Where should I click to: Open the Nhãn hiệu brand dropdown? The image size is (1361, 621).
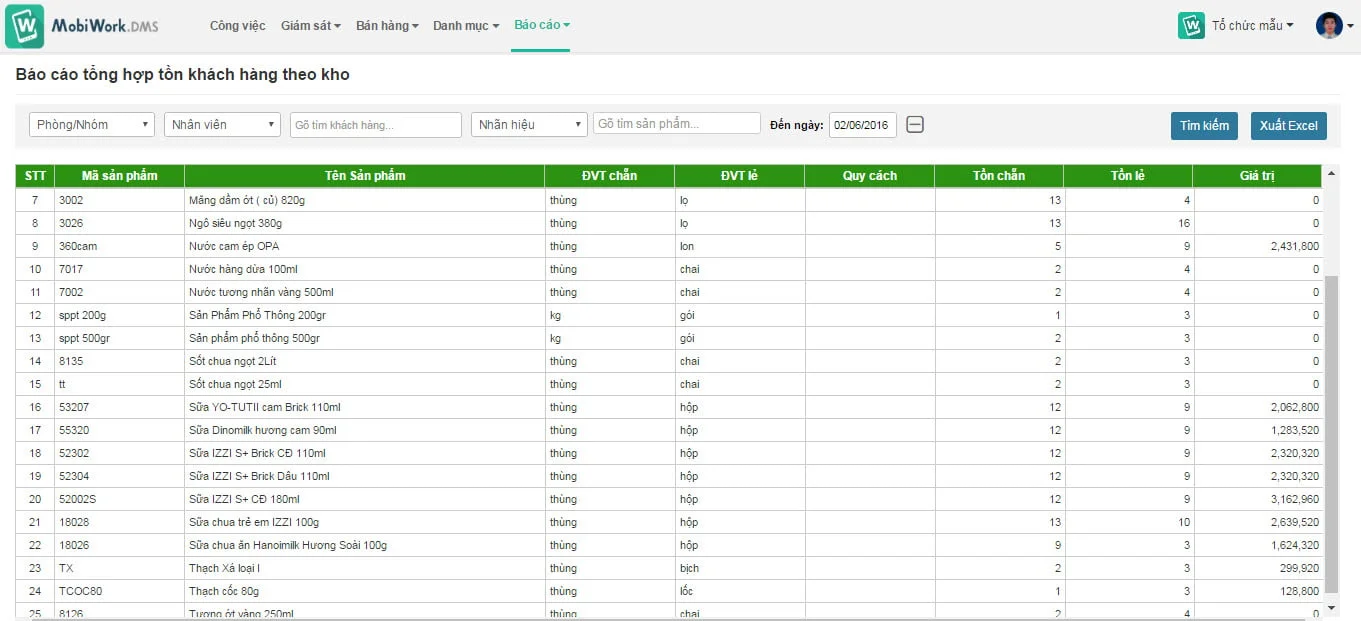528,125
